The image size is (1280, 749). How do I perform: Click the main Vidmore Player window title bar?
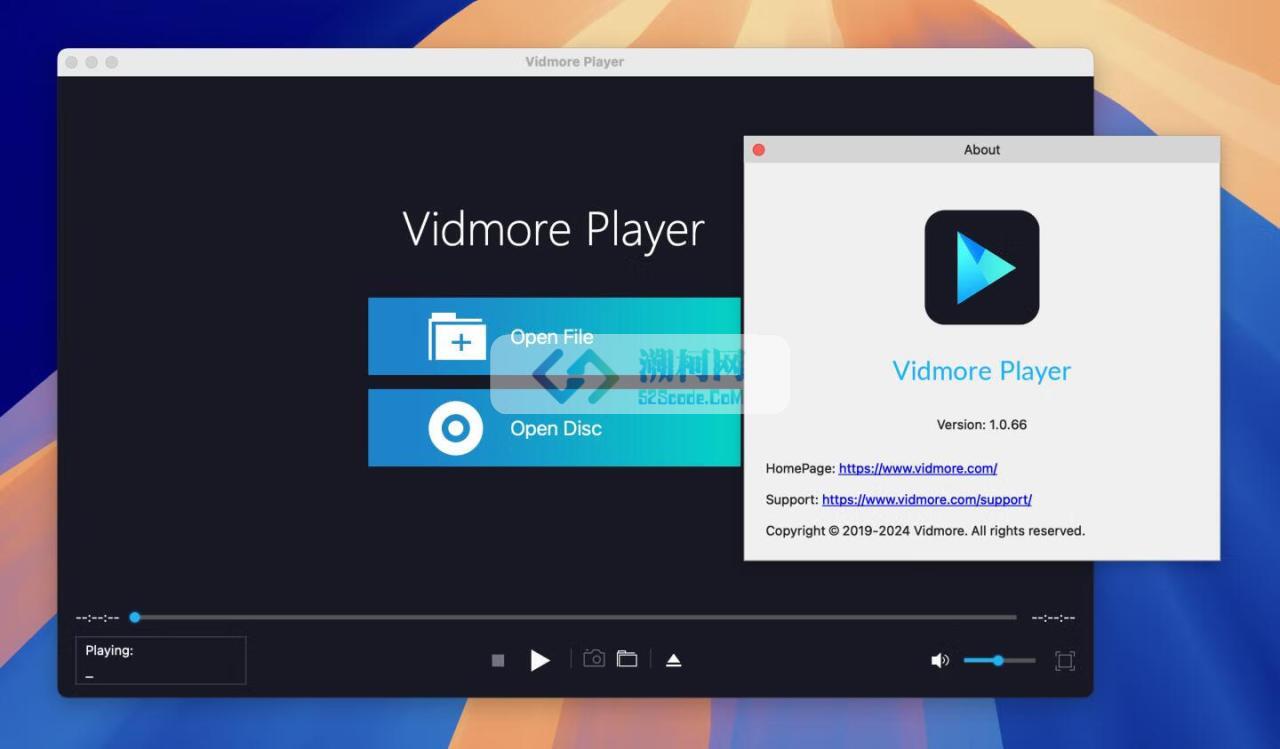[575, 62]
